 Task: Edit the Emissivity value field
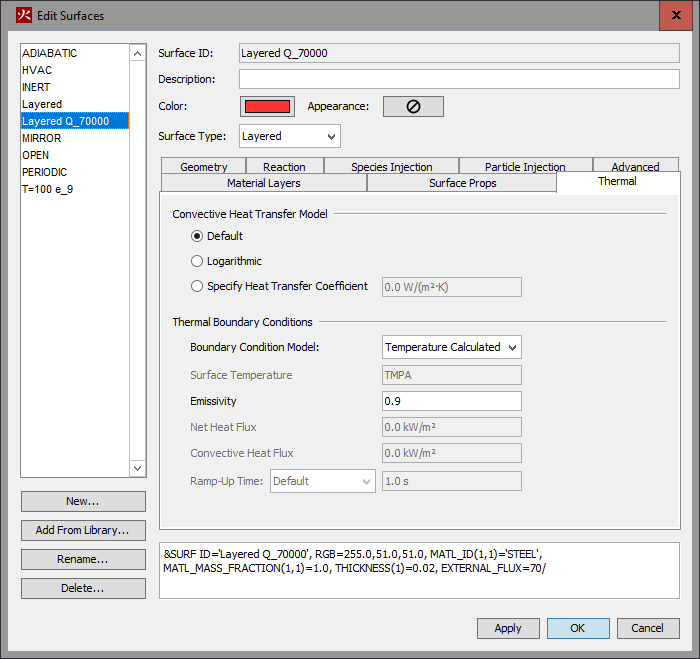451,401
